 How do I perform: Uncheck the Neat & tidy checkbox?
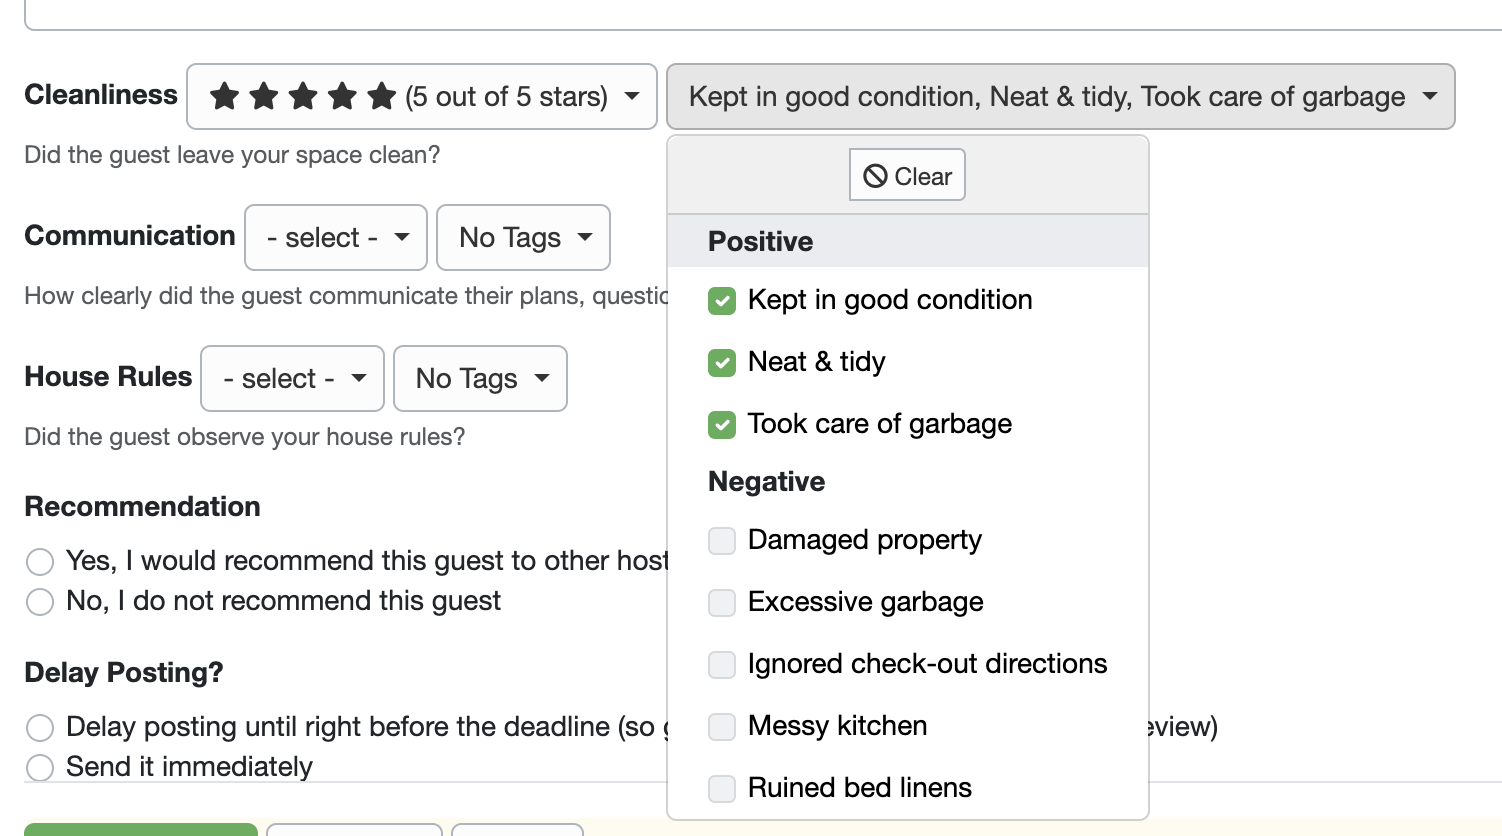pyautogui.click(x=722, y=363)
